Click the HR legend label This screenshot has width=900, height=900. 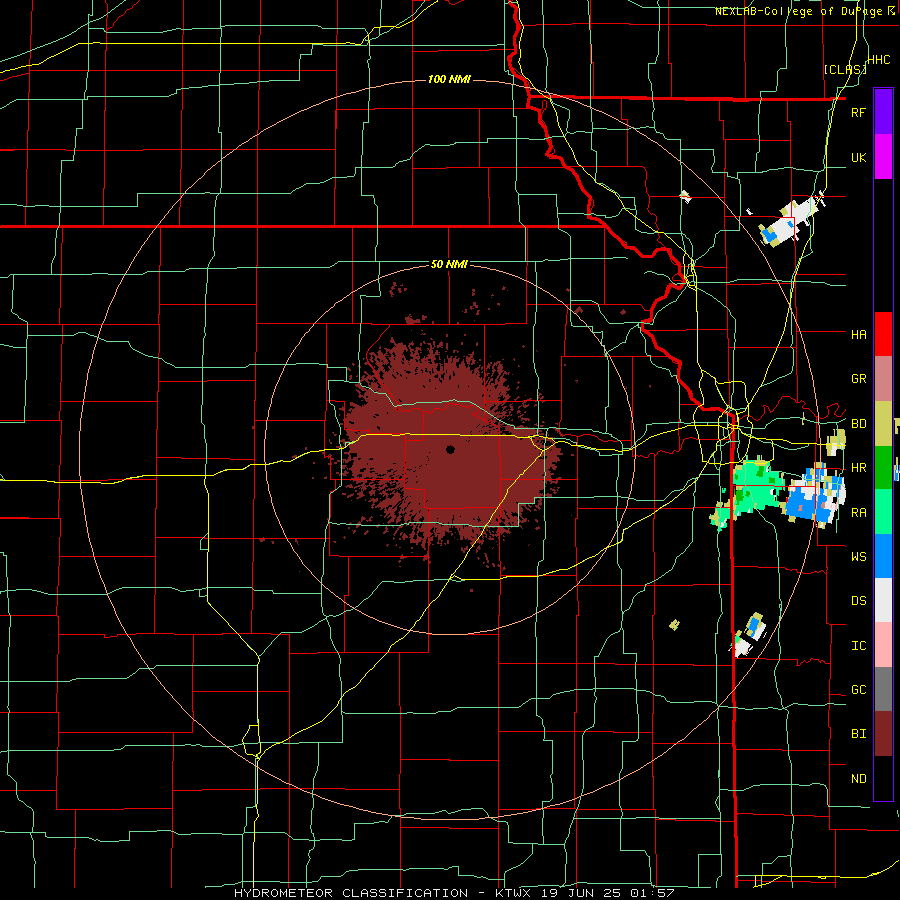[x=858, y=468]
